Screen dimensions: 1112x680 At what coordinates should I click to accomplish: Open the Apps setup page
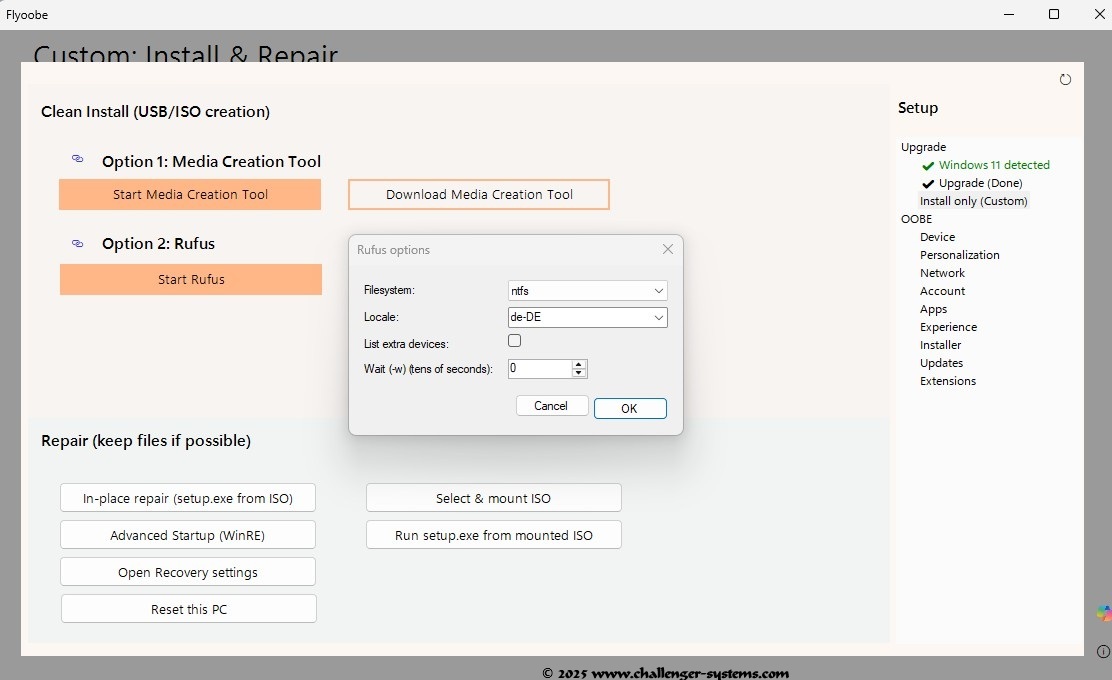933,309
